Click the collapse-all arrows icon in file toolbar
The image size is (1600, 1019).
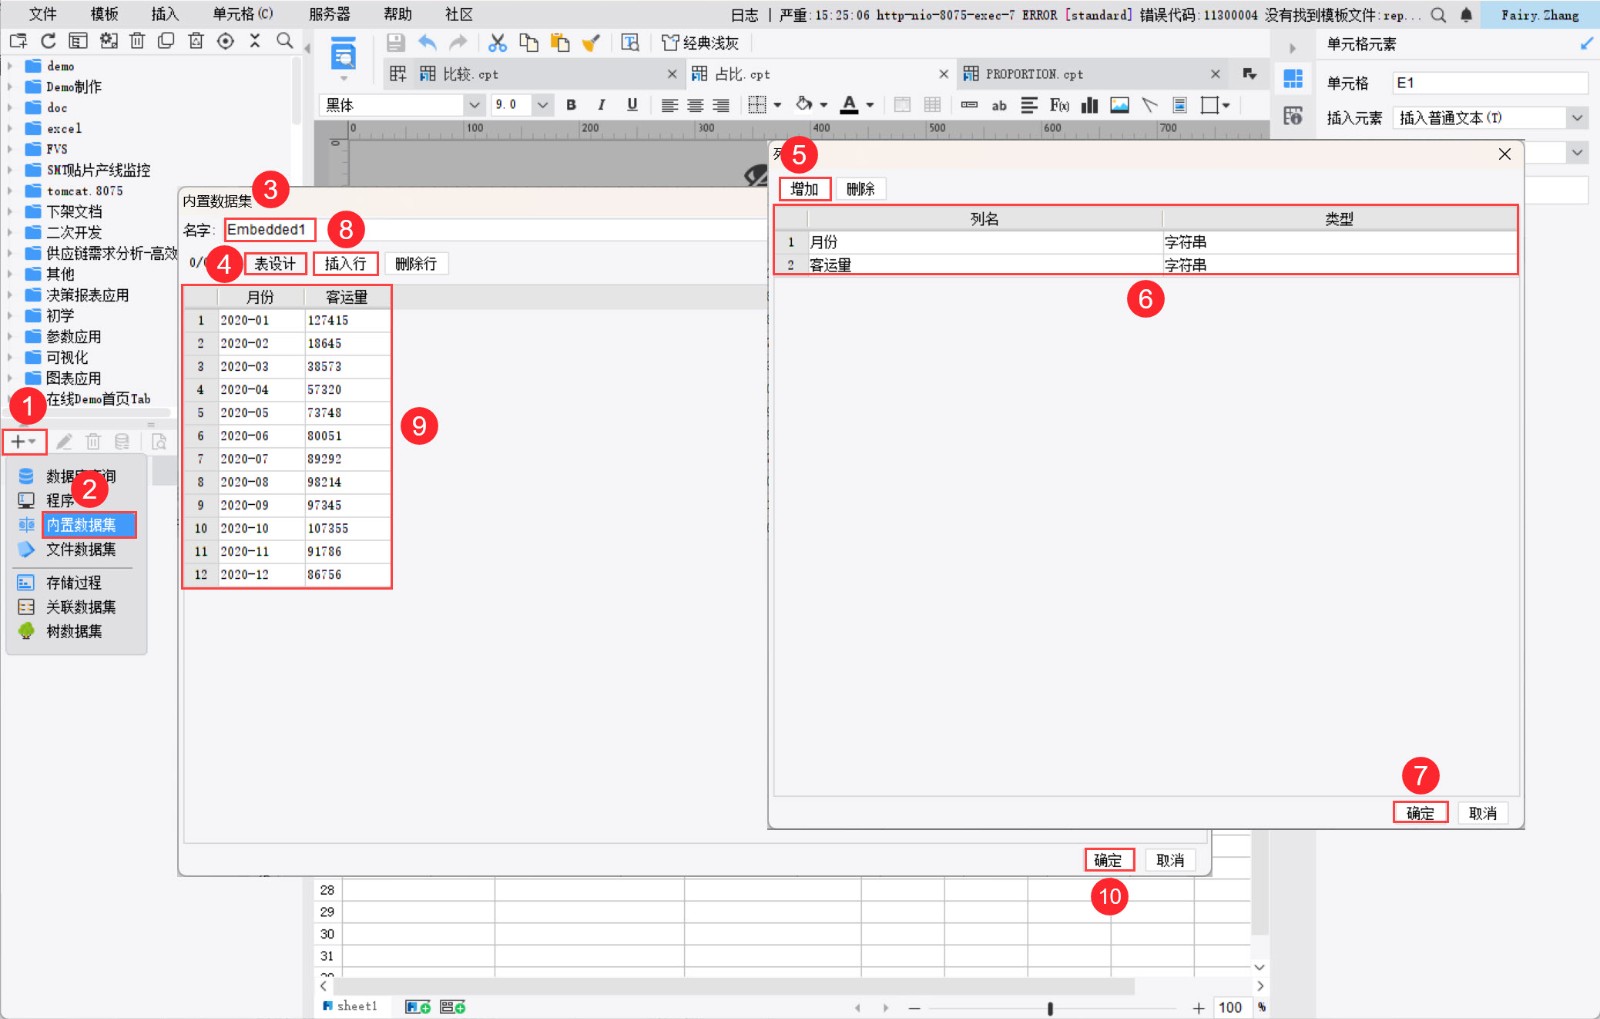(x=255, y=41)
